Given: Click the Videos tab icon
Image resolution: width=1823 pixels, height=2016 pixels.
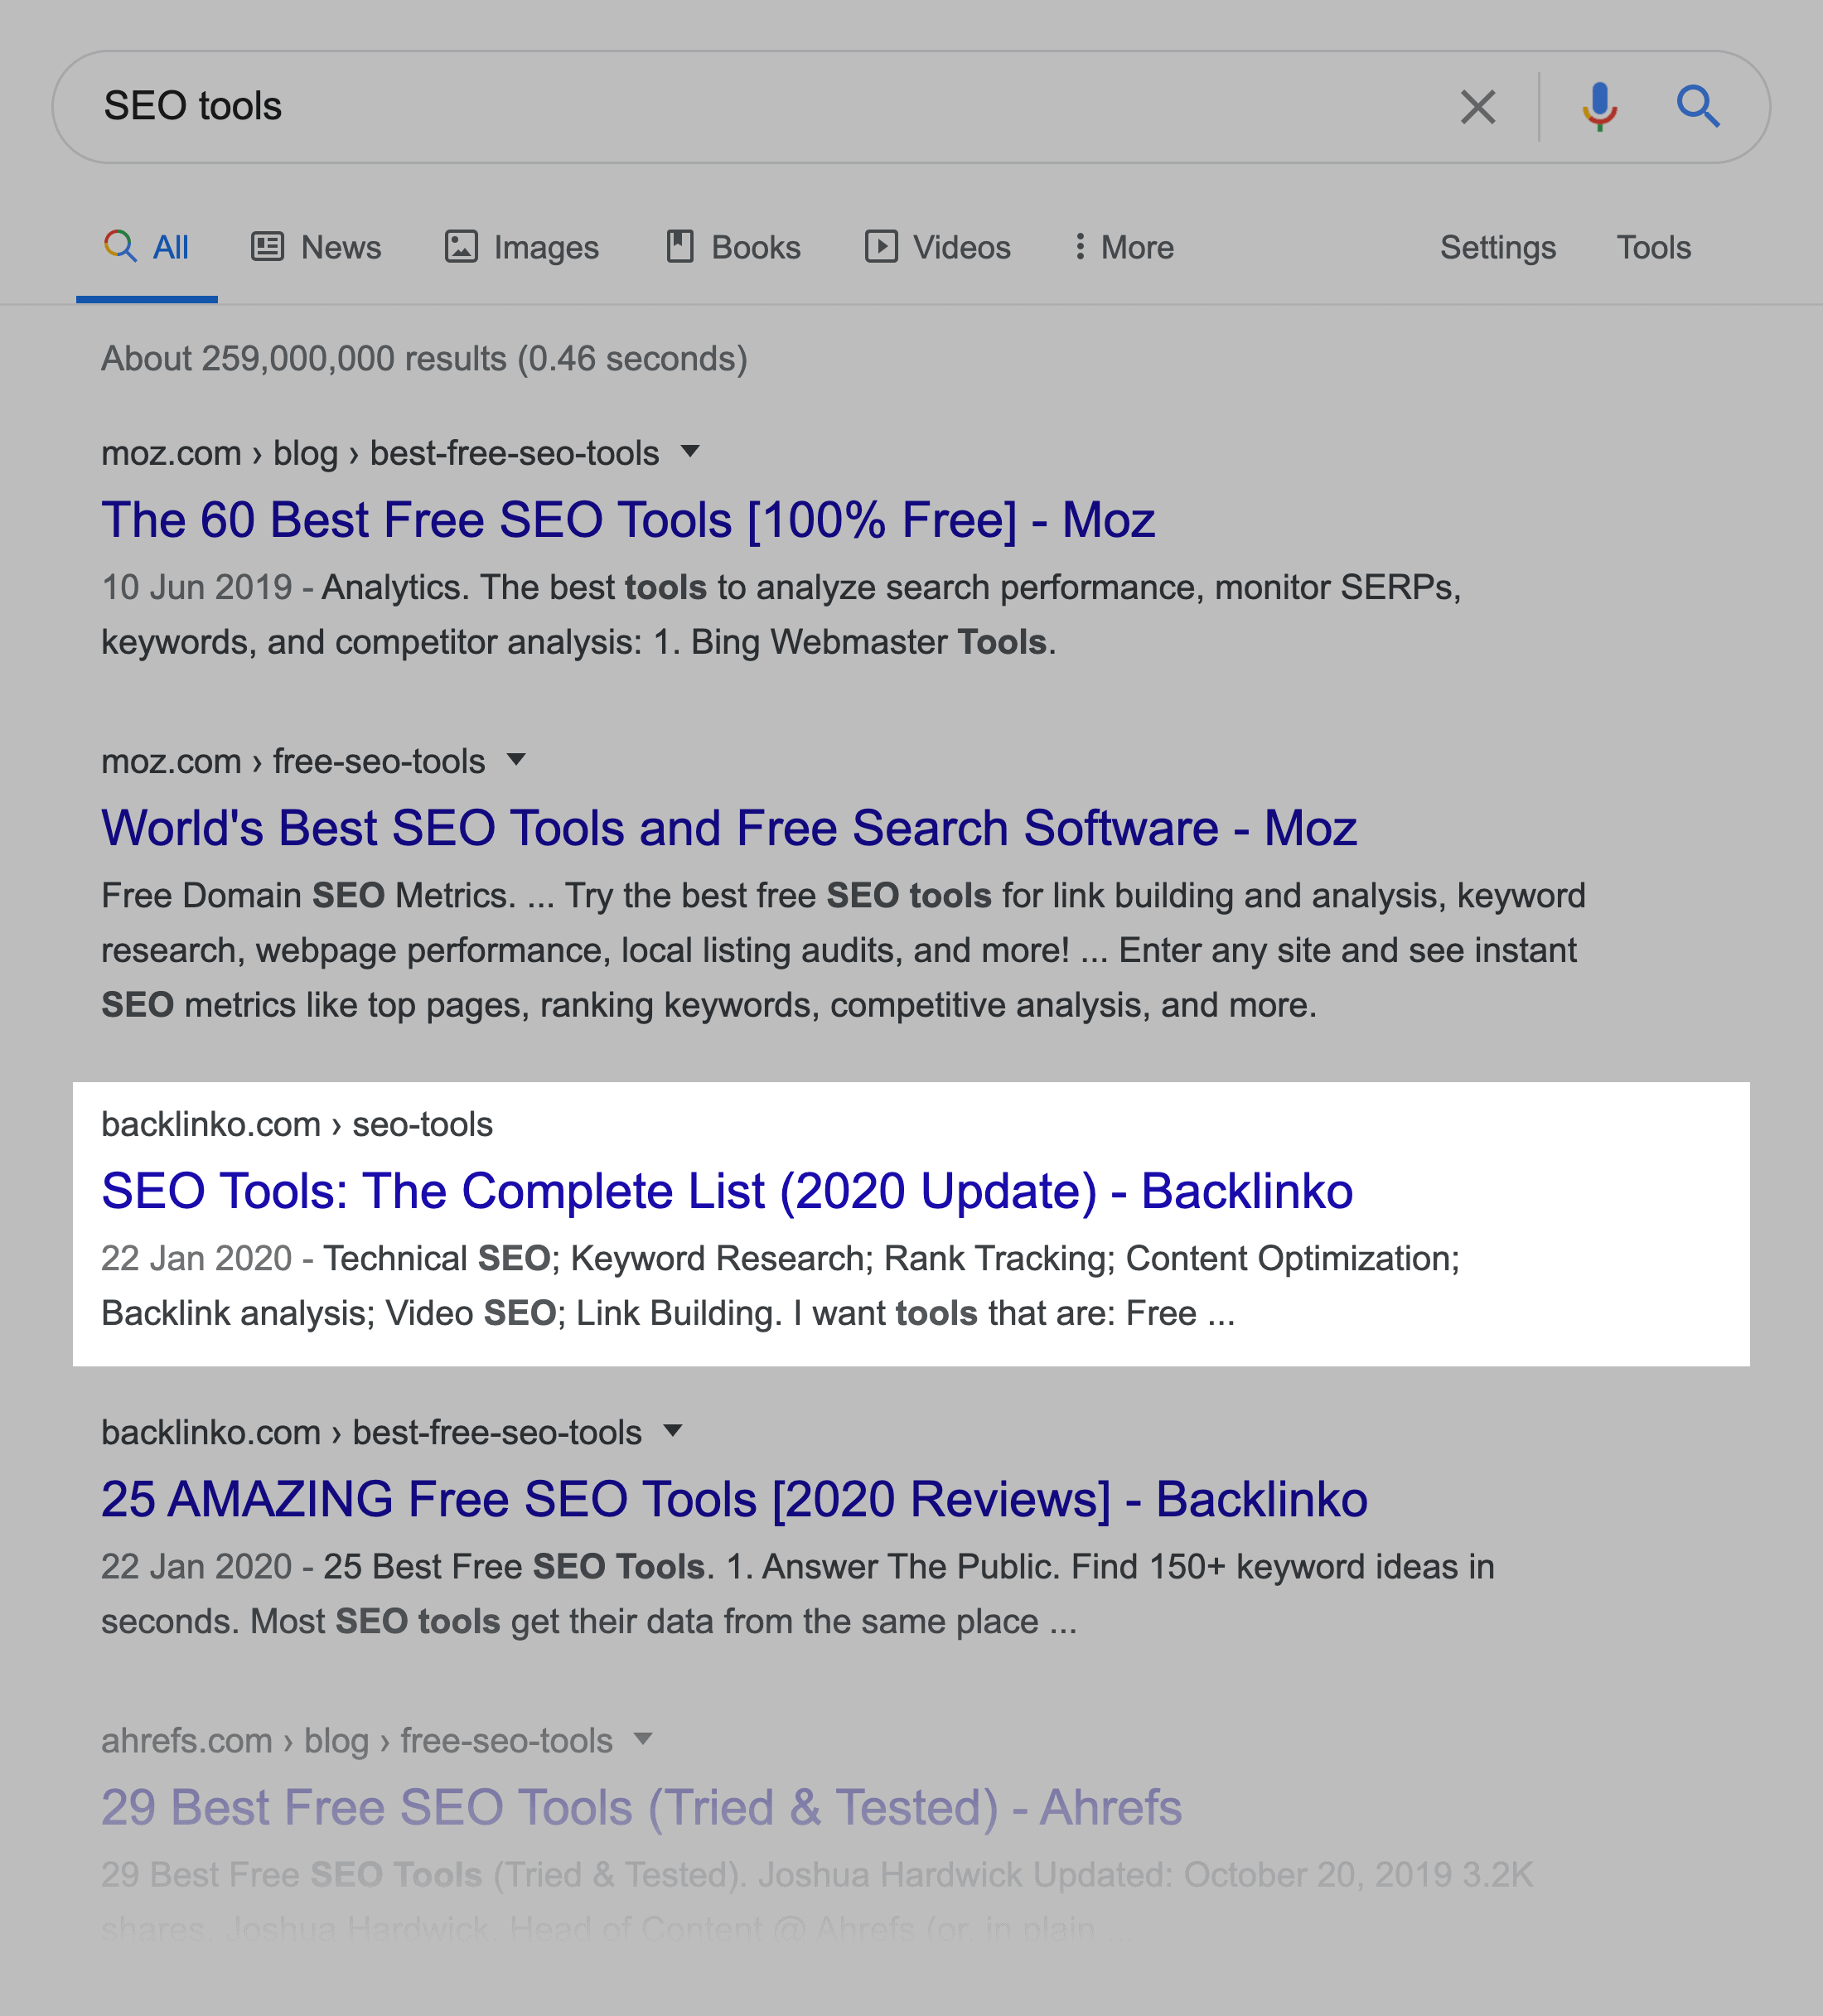Looking at the screenshot, I should click(x=874, y=246).
